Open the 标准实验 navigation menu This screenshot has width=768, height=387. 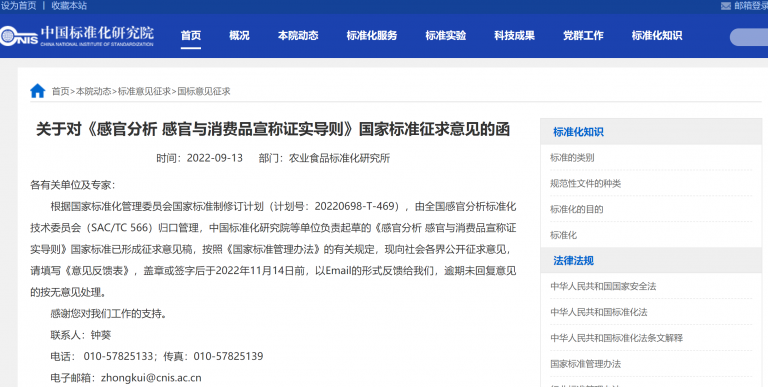click(446, 36)
